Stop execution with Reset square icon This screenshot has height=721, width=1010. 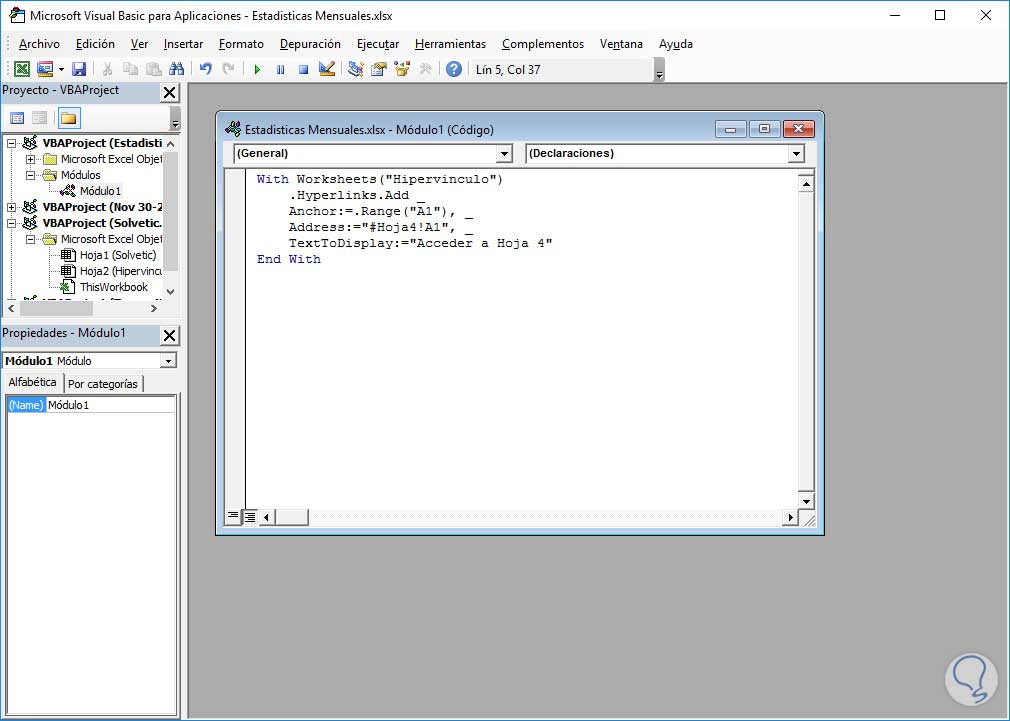tap(303, 70)
